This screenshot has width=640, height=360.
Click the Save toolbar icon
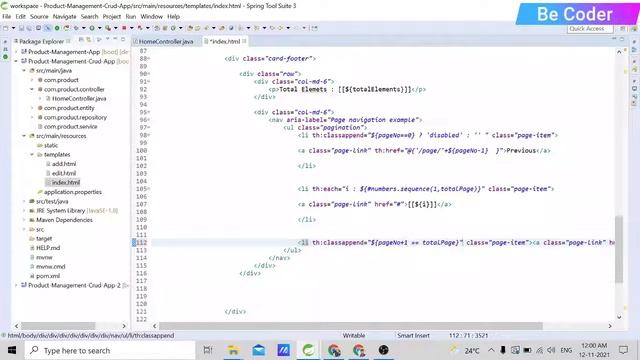[x=22, y=28]
